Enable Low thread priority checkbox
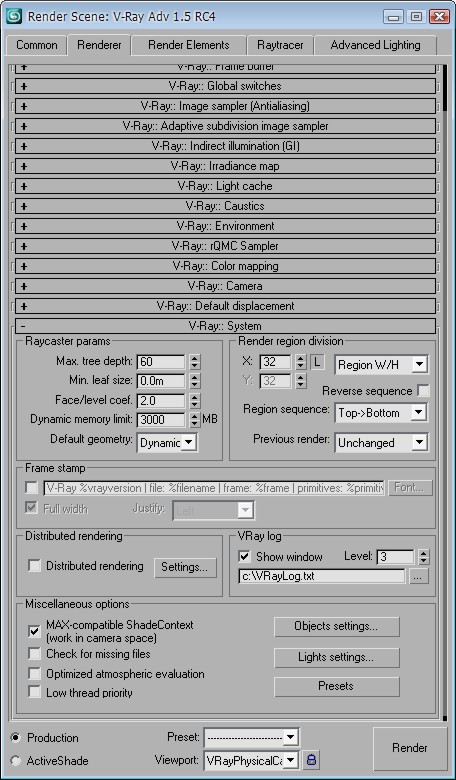The width and height of the screenshot is (456, 780). tap(34, 692)
